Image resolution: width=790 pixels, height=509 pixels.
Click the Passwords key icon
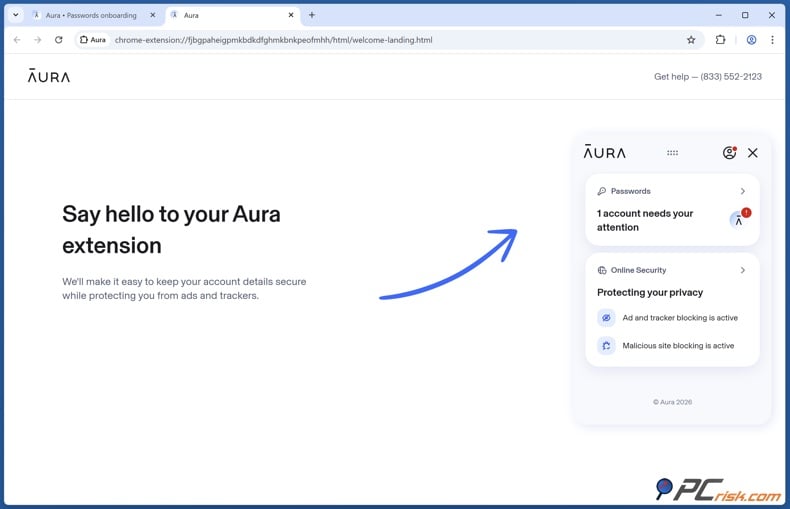tap(602, 191)
